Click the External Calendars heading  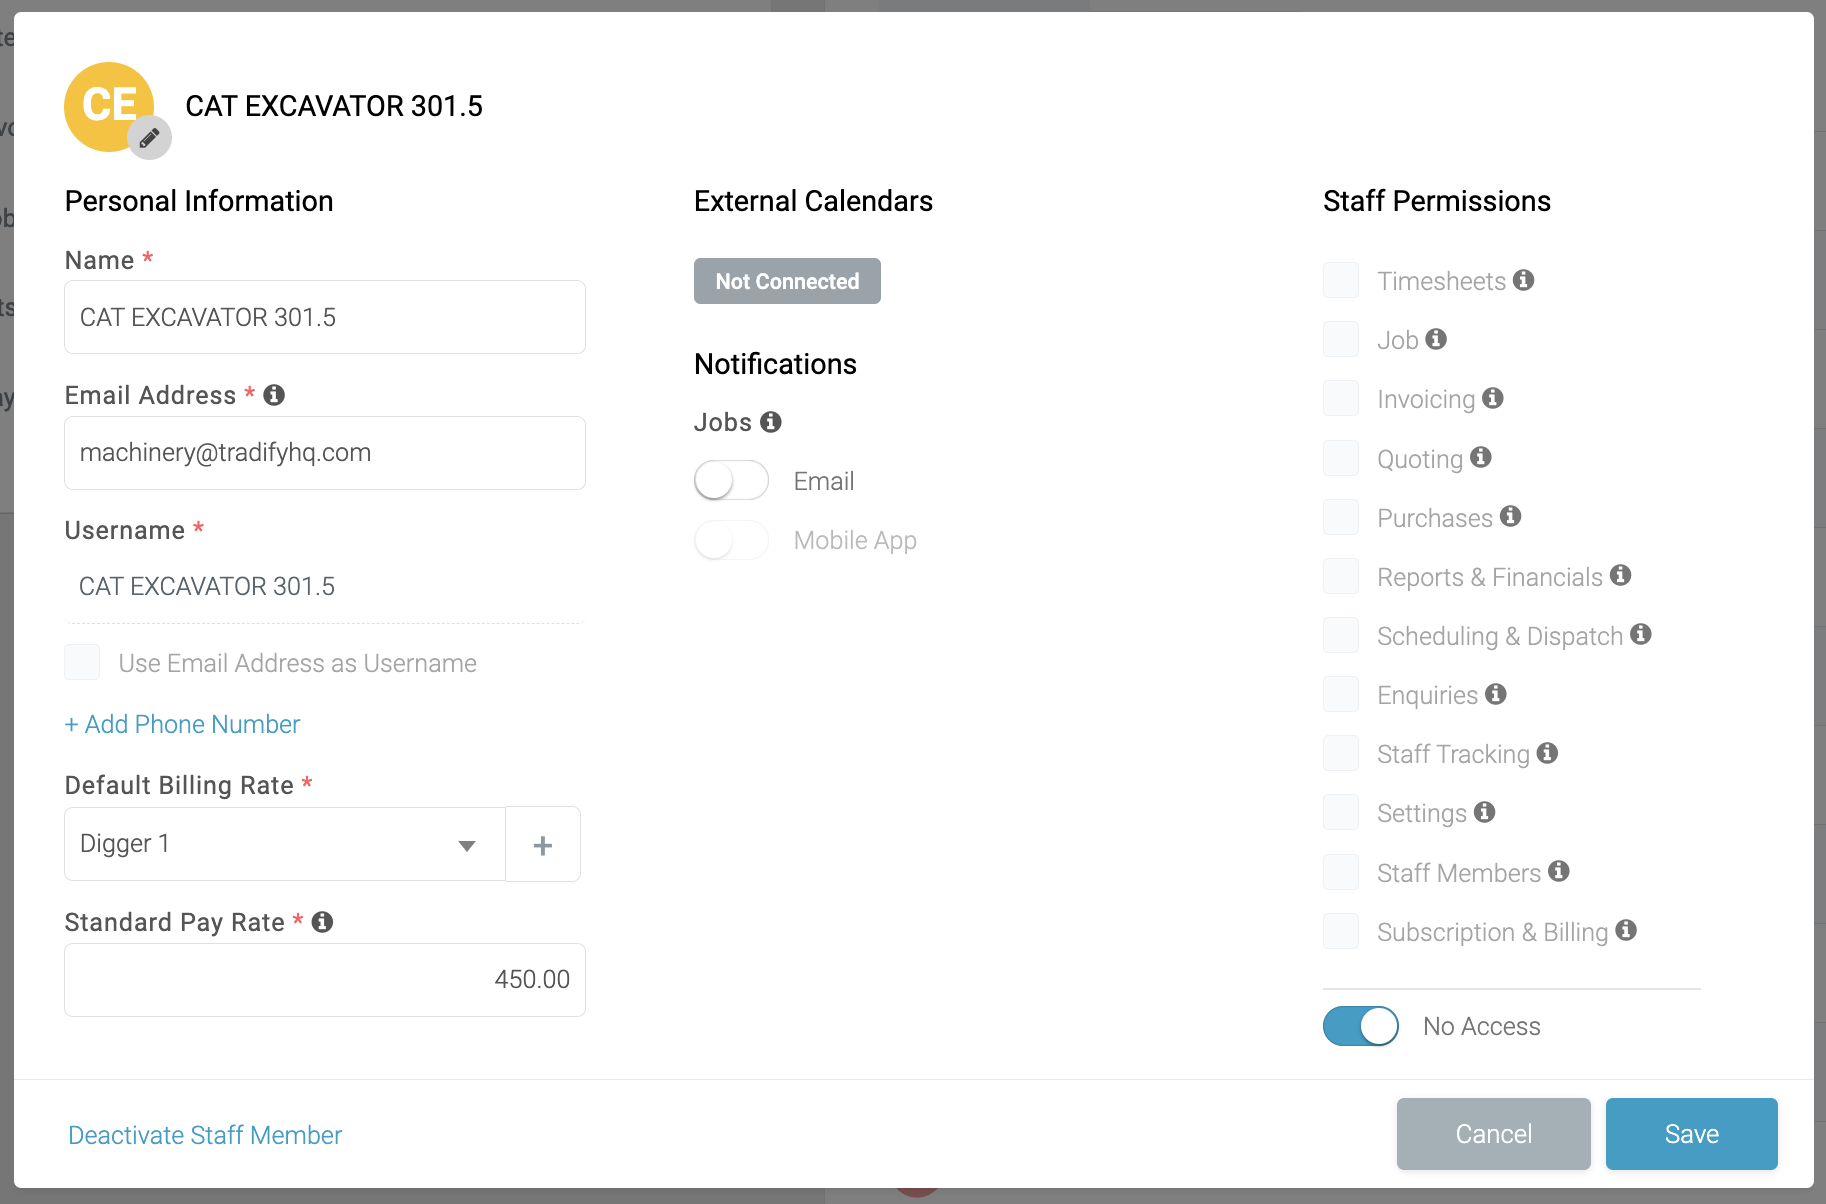pyautogui.click(x=813, y=201)
